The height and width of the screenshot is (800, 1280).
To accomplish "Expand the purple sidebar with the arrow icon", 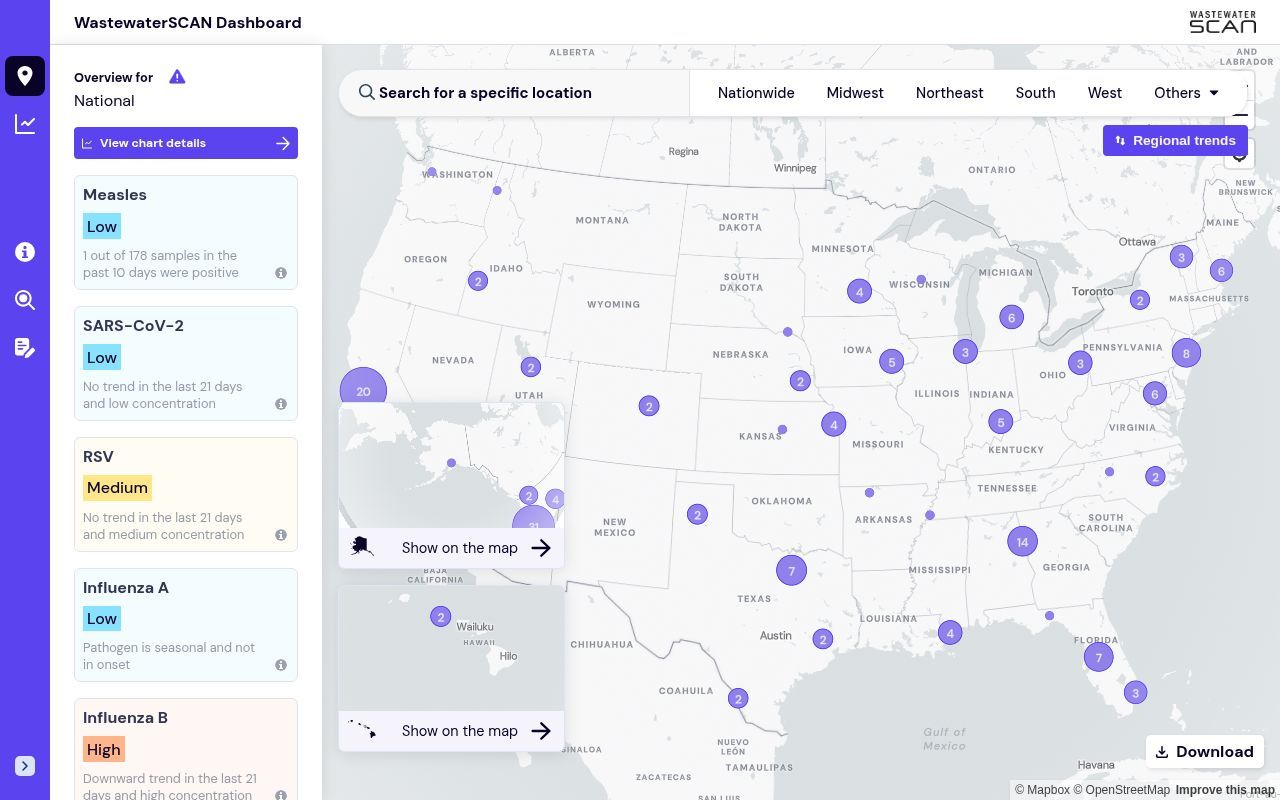I will (x=25, y=766).
